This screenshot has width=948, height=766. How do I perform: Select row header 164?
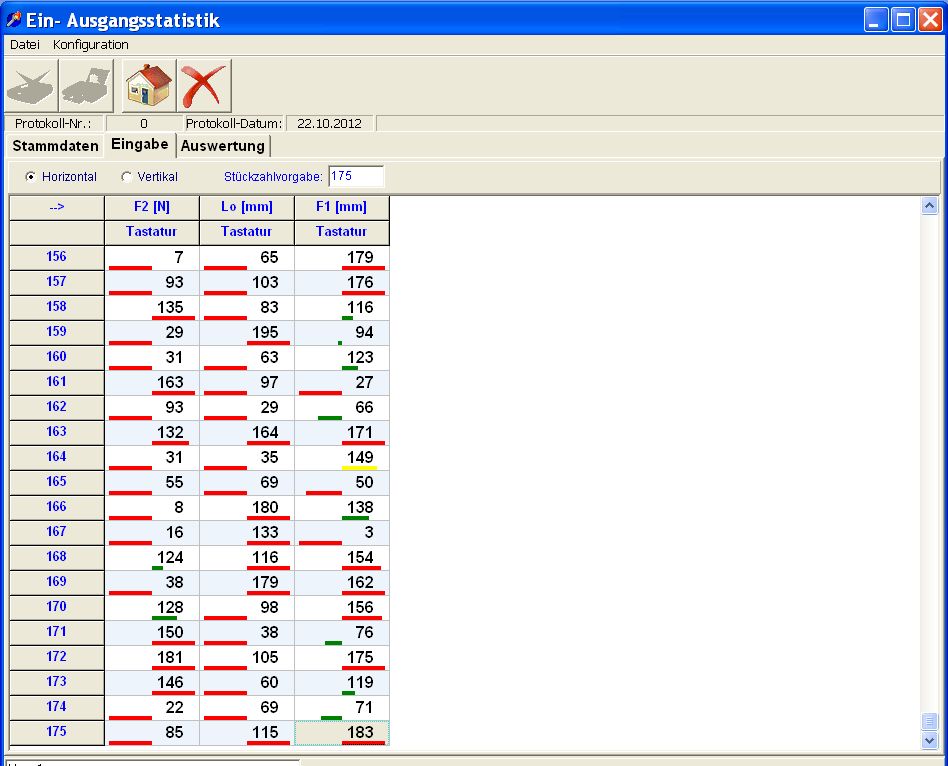(56, 457)
